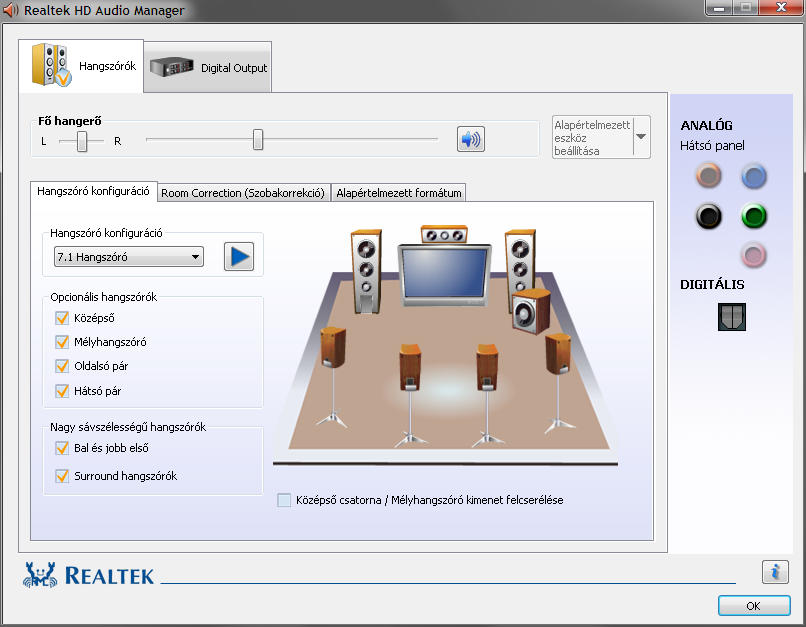Click the title bar speaker icon
This screenshot has height=627, width=806.
(x=10, y=10)
